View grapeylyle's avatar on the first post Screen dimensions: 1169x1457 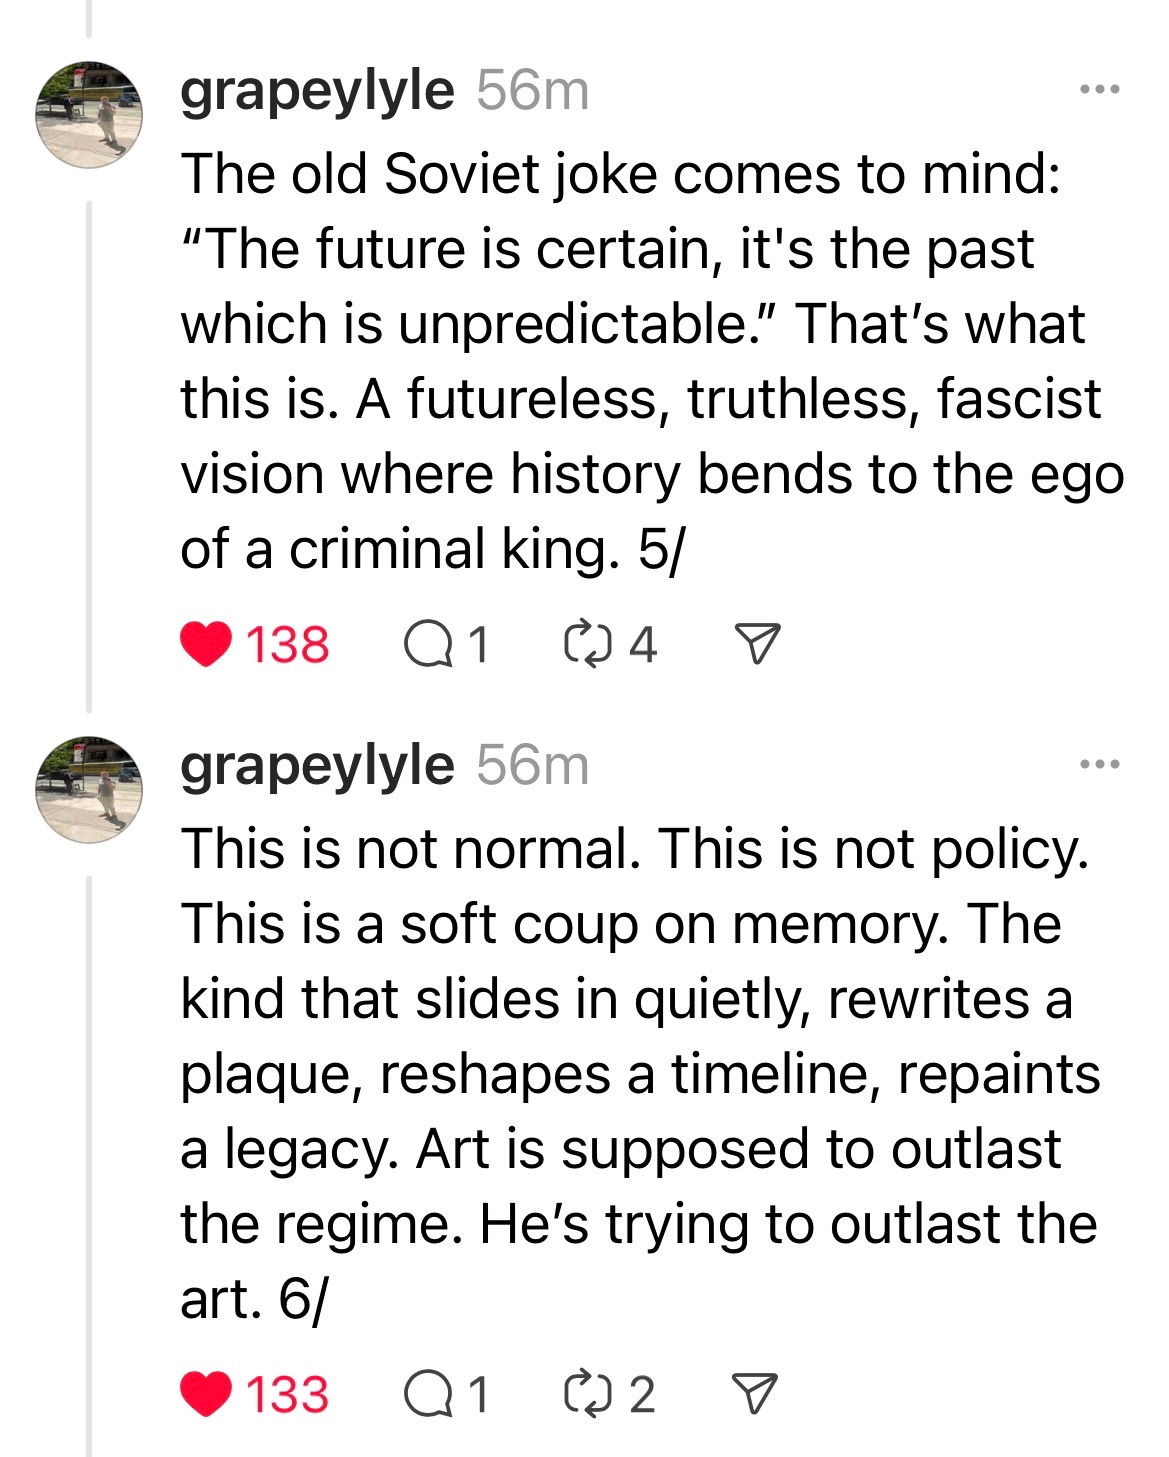click(89, 115)
